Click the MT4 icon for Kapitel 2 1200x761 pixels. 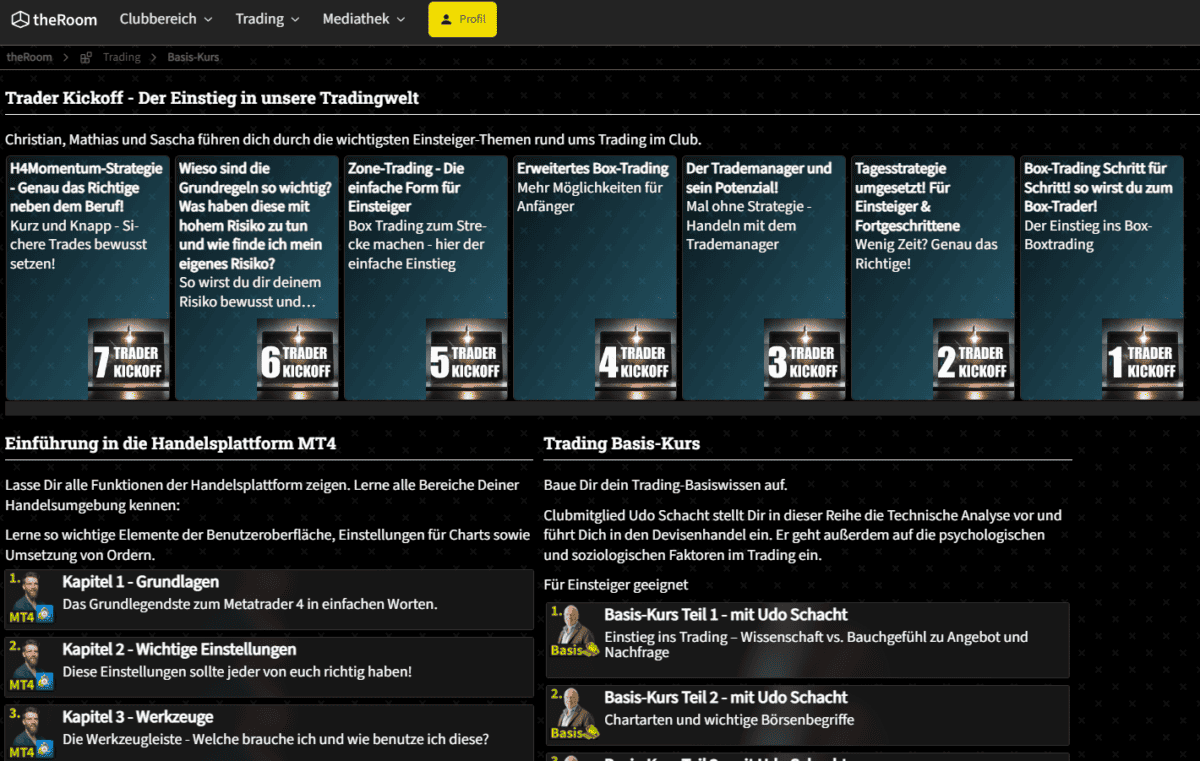[30, 666]
